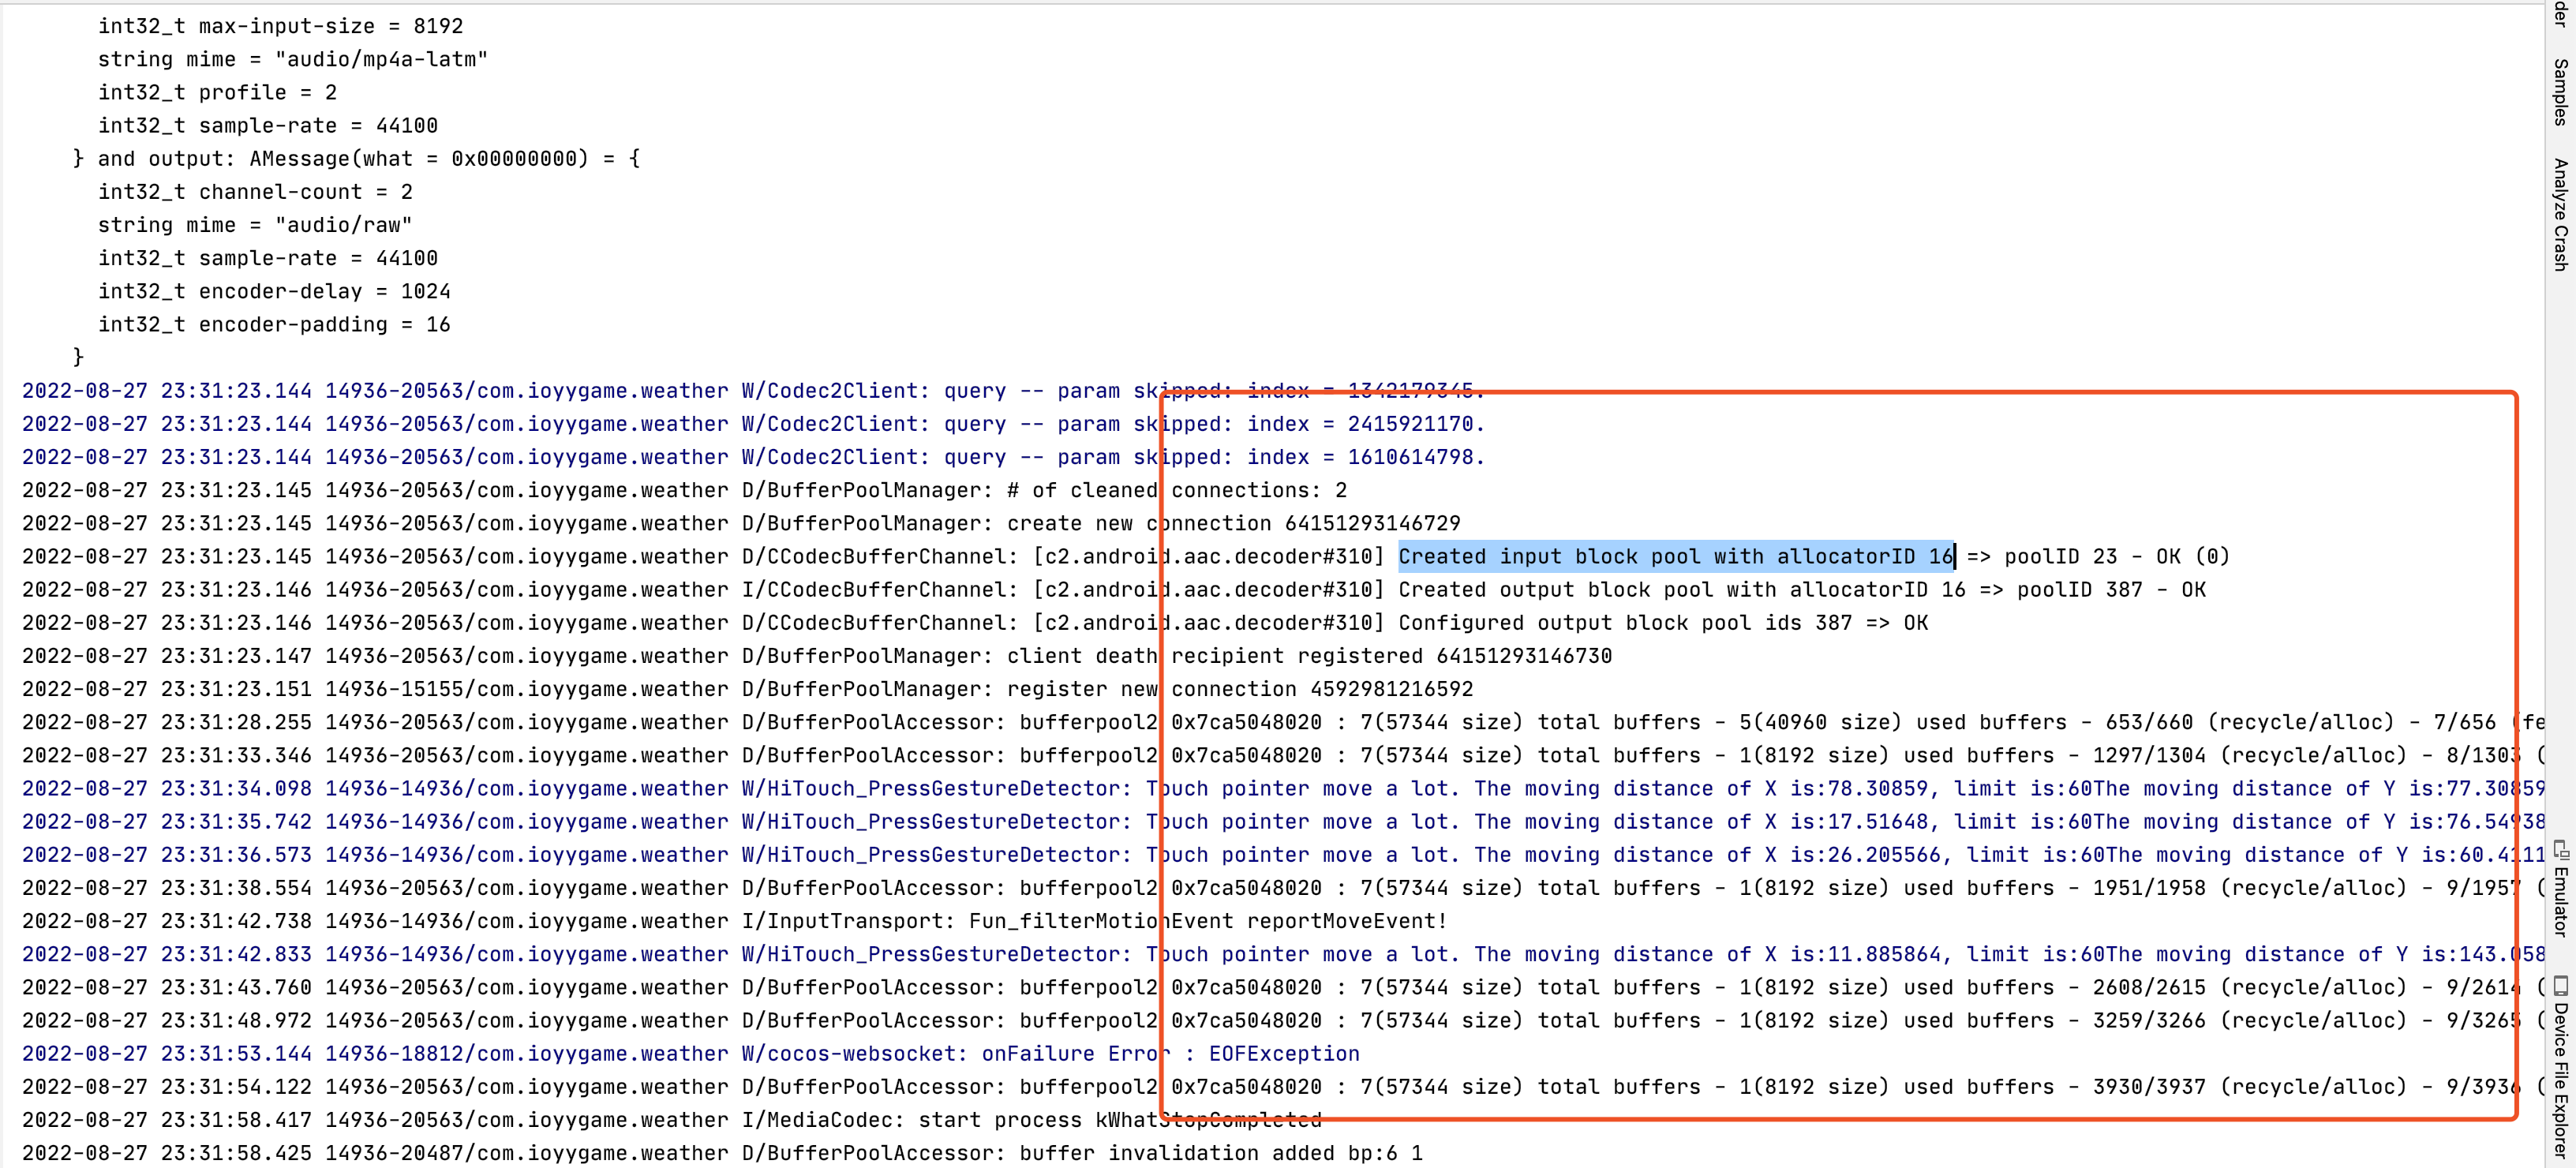Open the Emulator tool window icon
This screenshot has width=2576, height=1168.
coord(2560,851)
